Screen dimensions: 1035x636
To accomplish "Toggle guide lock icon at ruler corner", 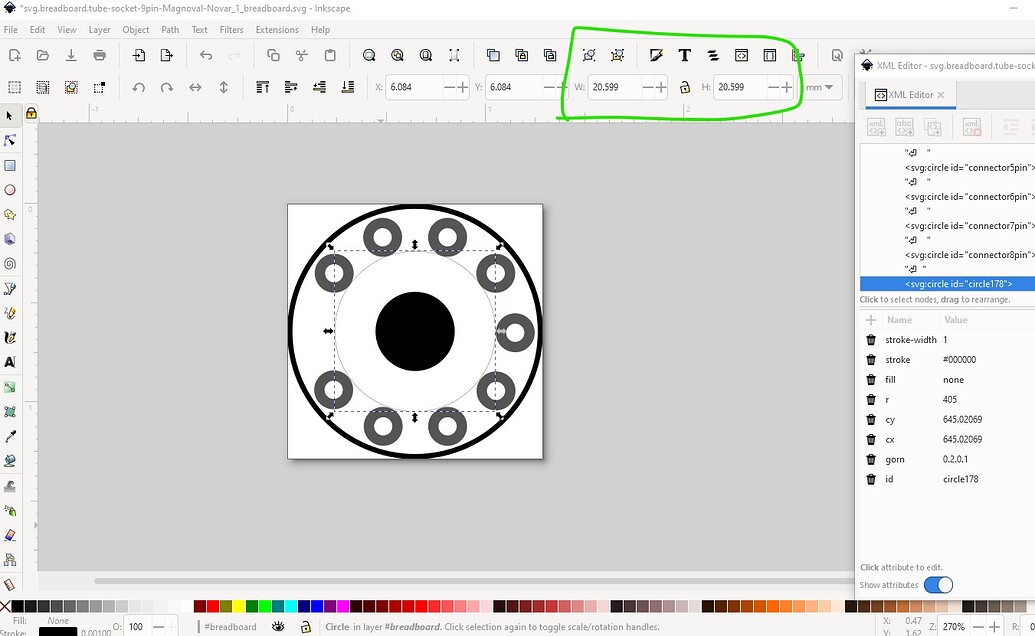I will (31, 113).
